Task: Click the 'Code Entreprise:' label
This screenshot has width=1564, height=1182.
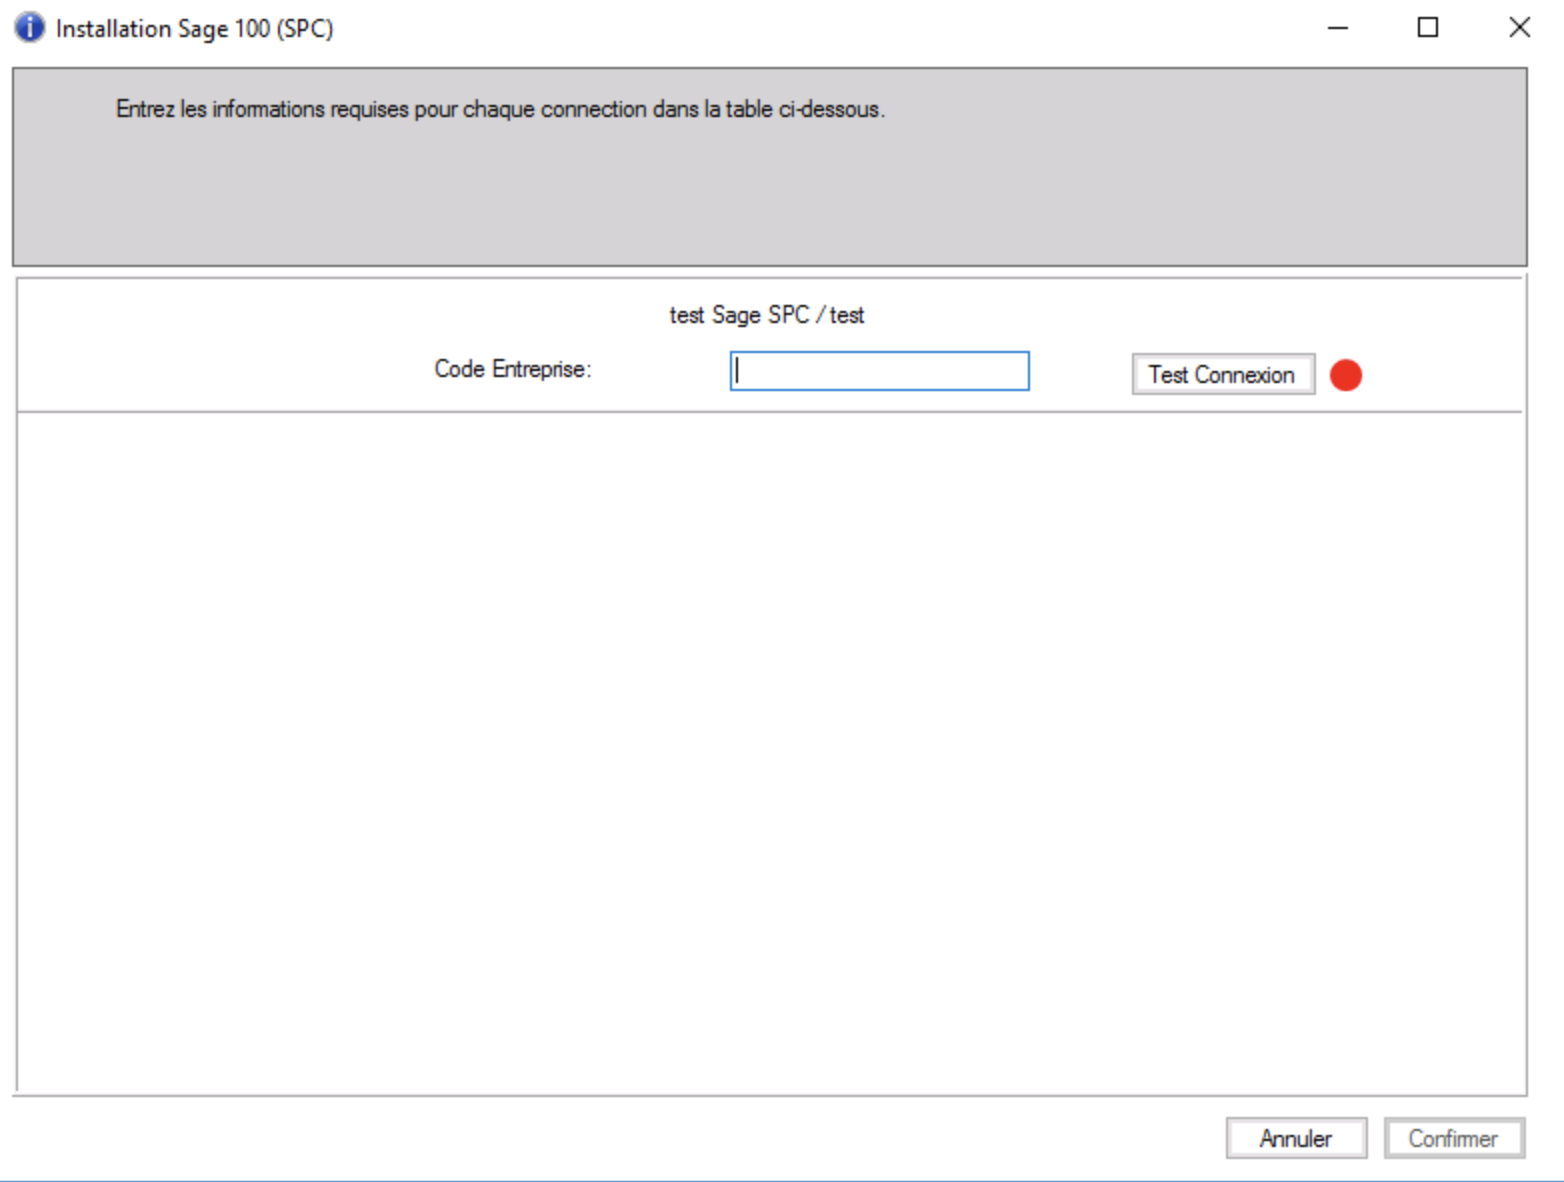Action: click(x=513, y=369)
